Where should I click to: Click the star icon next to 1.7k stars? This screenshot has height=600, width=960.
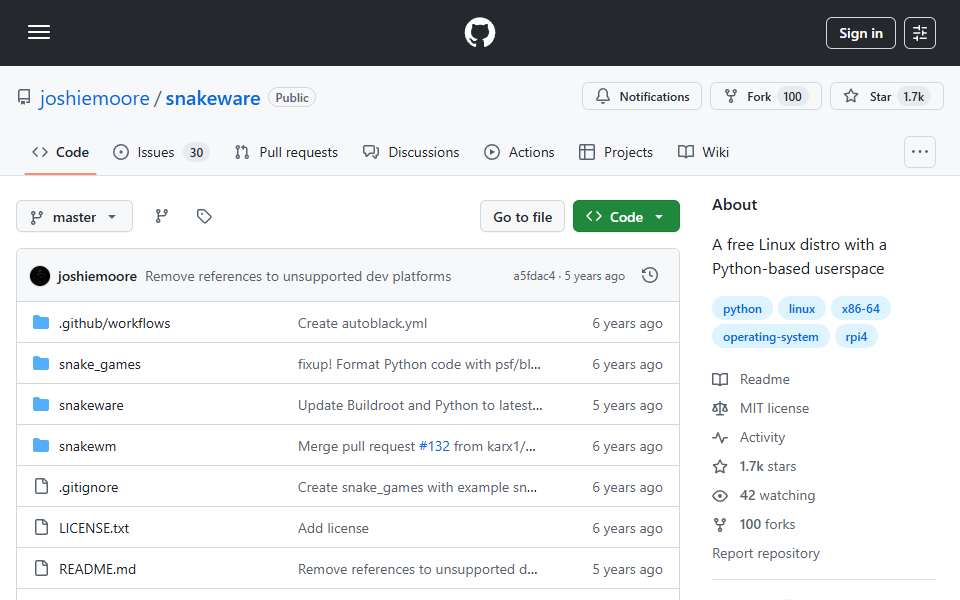[720, 467]
